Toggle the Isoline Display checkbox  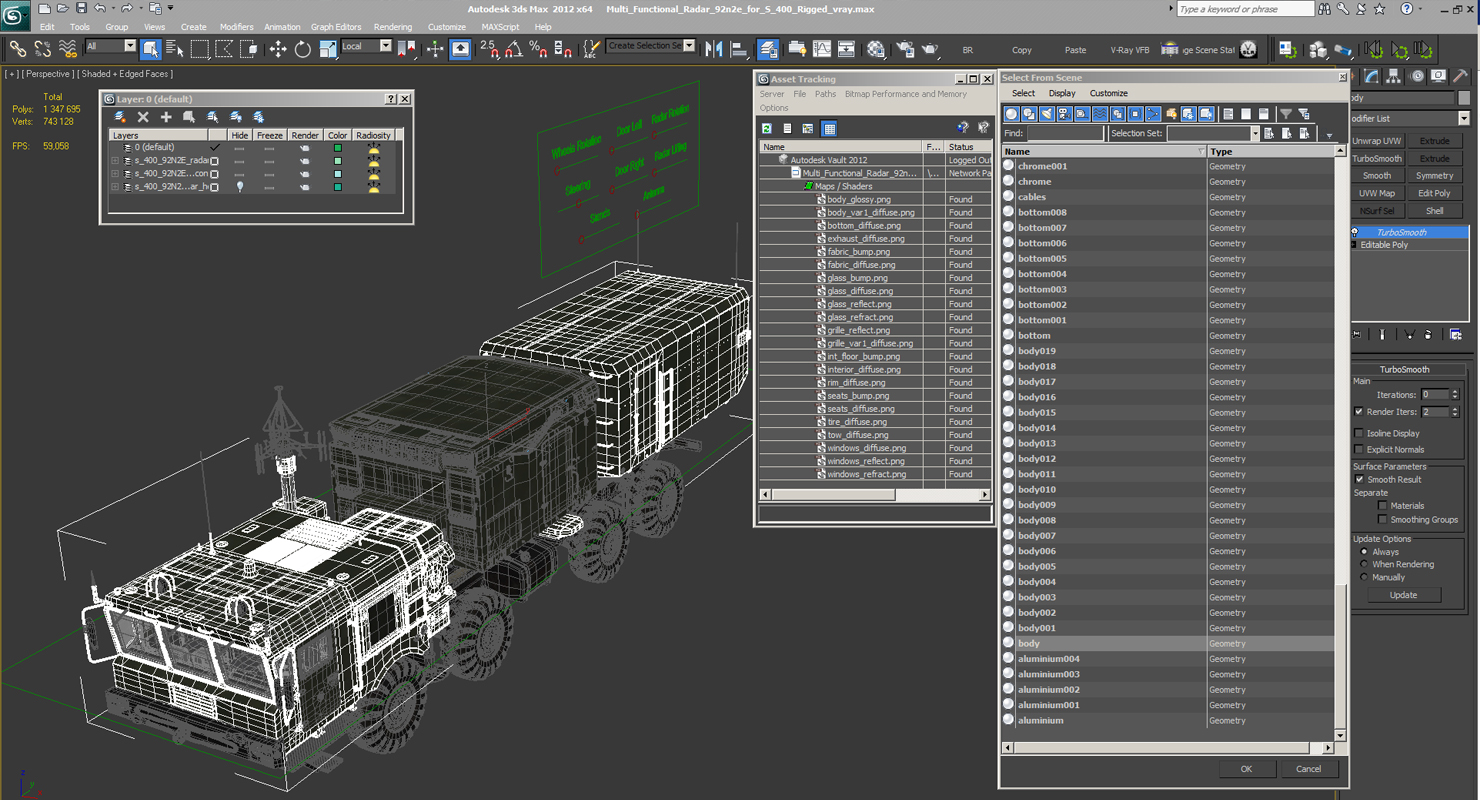point(1359,433)
